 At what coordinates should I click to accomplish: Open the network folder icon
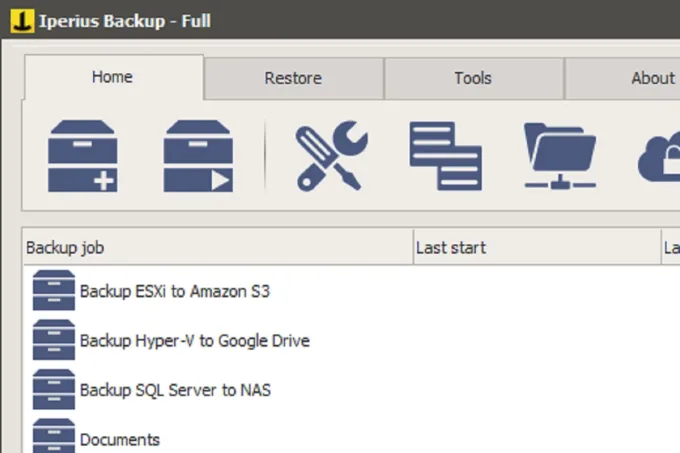(560, 156)
